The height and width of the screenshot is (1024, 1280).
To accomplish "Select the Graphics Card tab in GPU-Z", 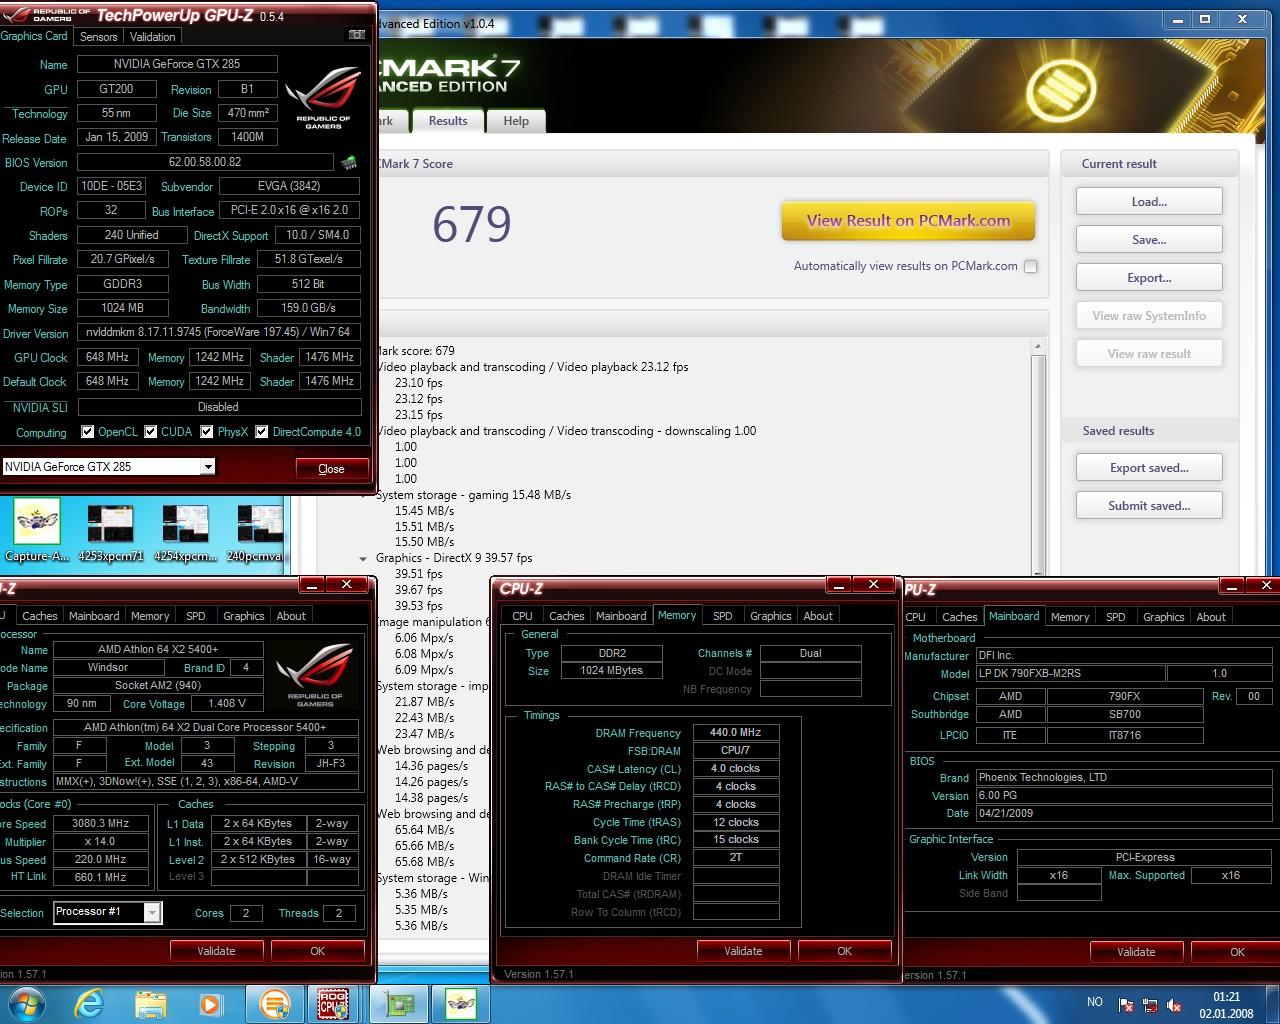I will (x=34, y=36).
